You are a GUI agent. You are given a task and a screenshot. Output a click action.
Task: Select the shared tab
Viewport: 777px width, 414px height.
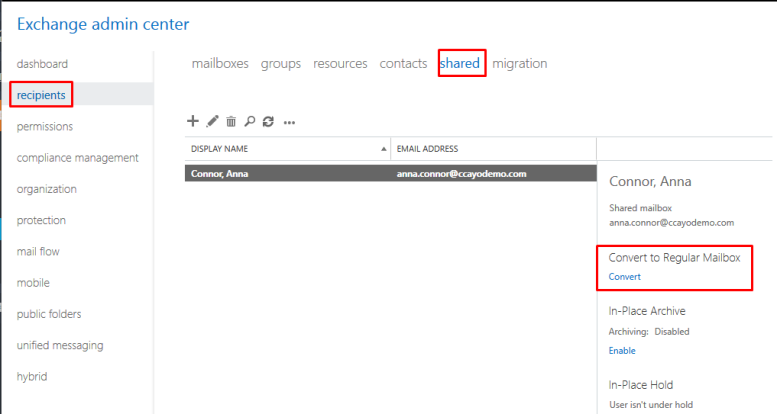pyautogui.click(x=460, y=63)
